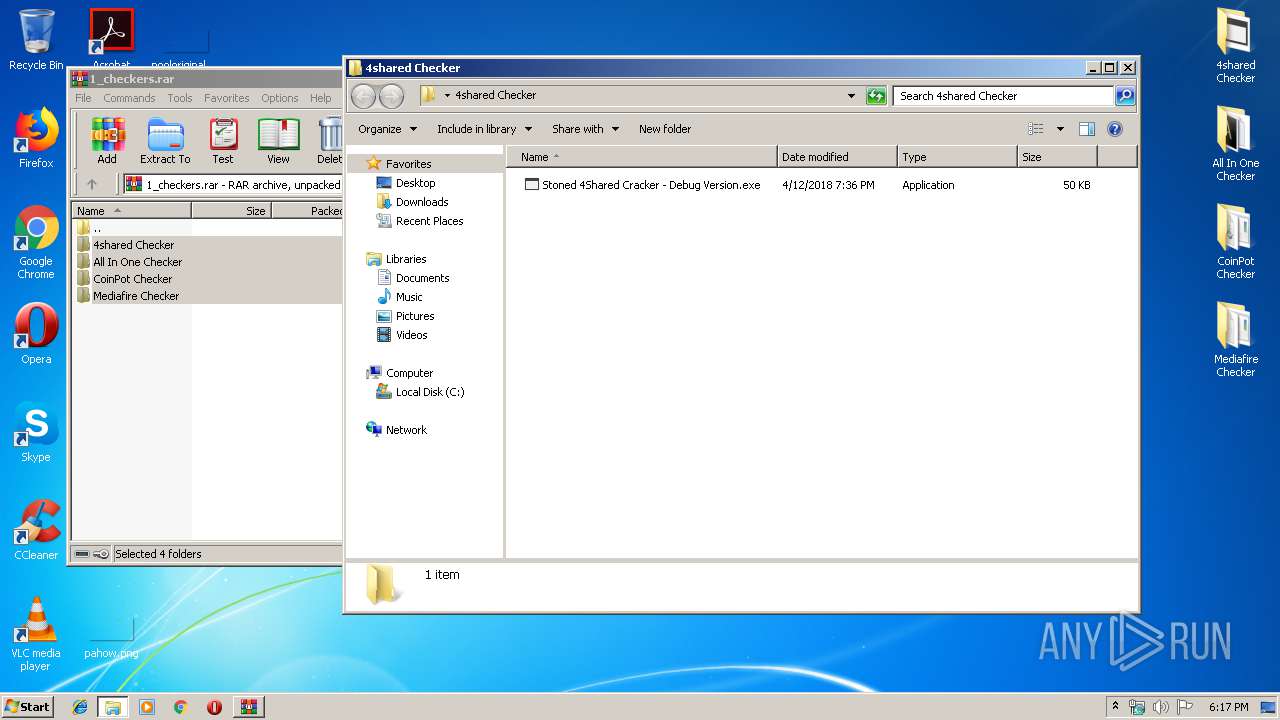1280x720 pixels.
Task: Click New folder button
Action: point(665,129)
